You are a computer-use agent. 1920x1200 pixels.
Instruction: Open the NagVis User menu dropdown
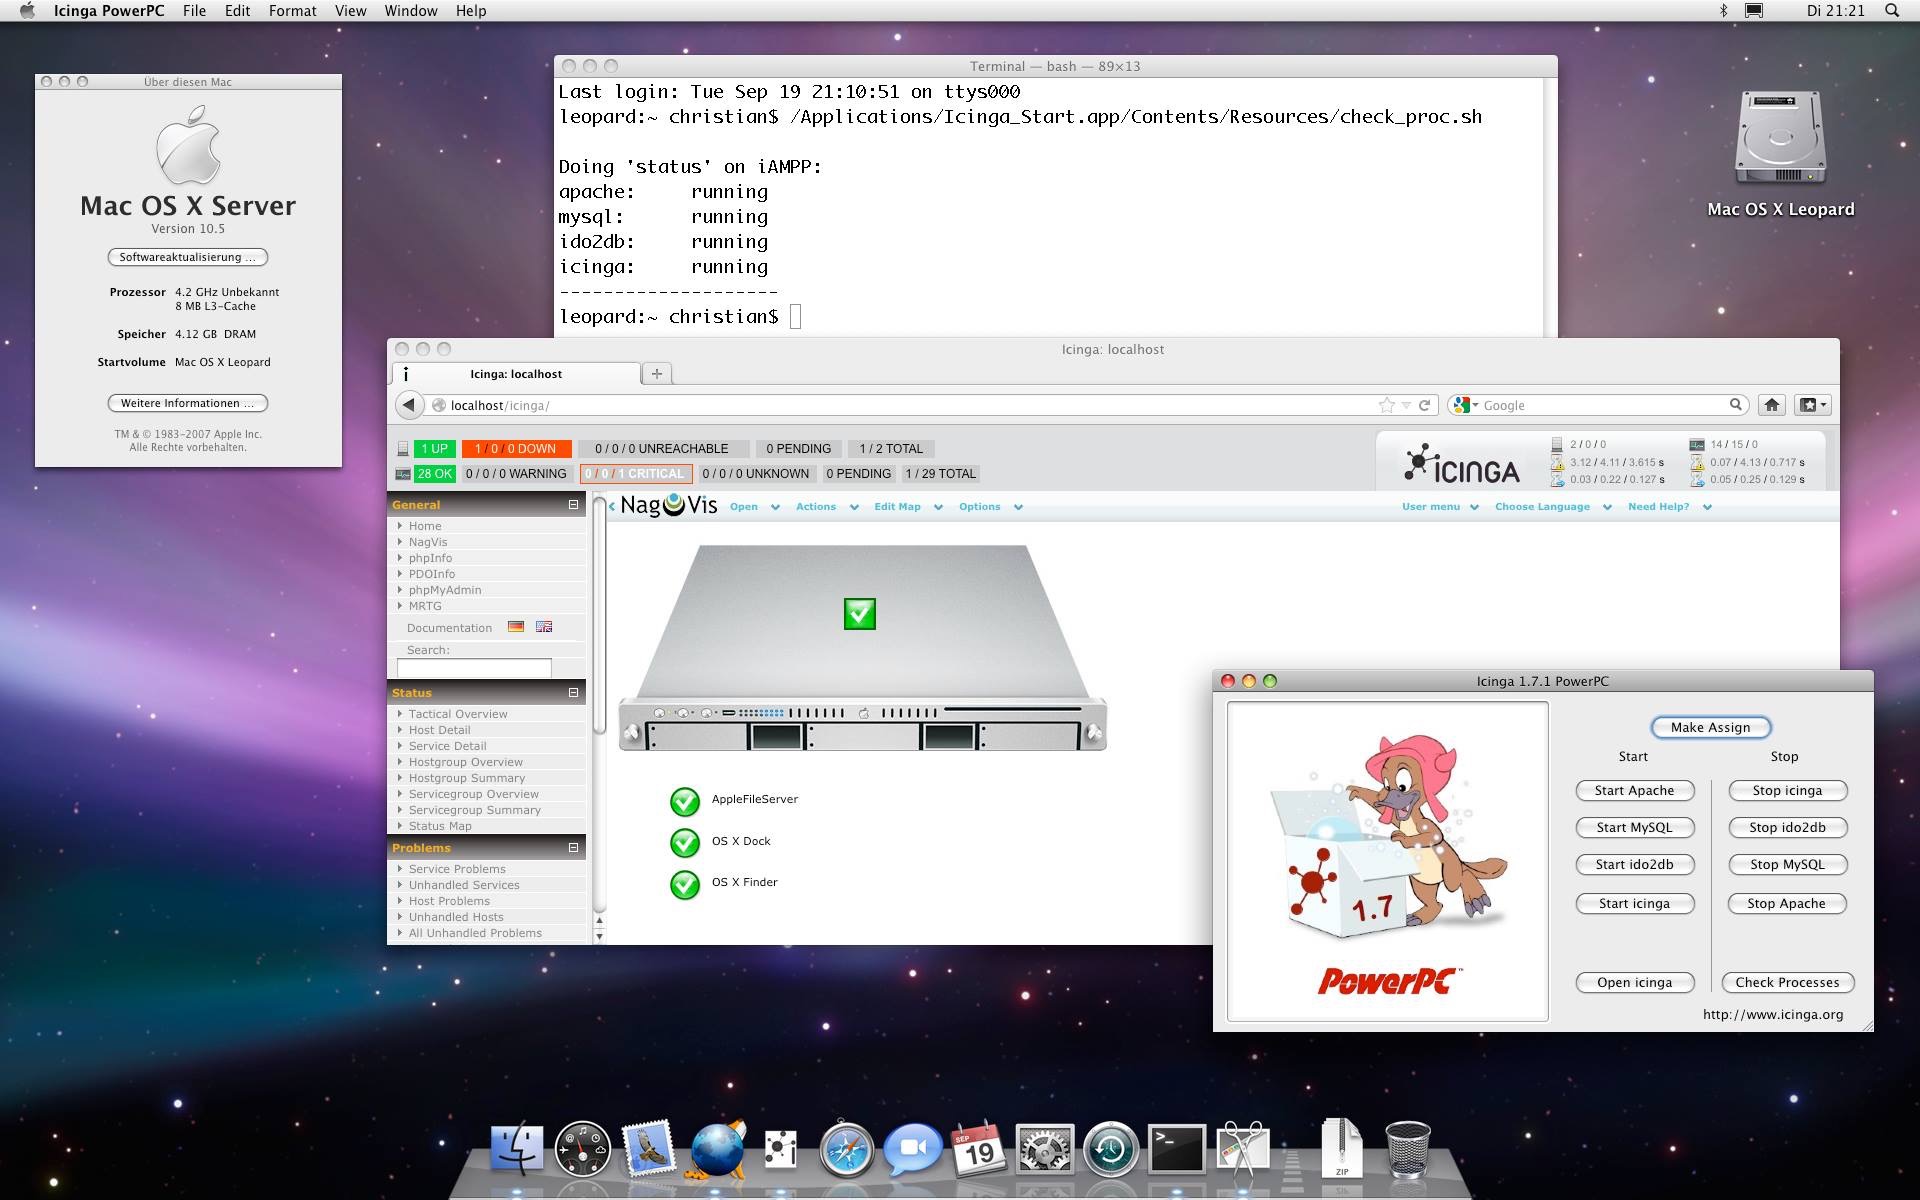(x=1440, y=507)
